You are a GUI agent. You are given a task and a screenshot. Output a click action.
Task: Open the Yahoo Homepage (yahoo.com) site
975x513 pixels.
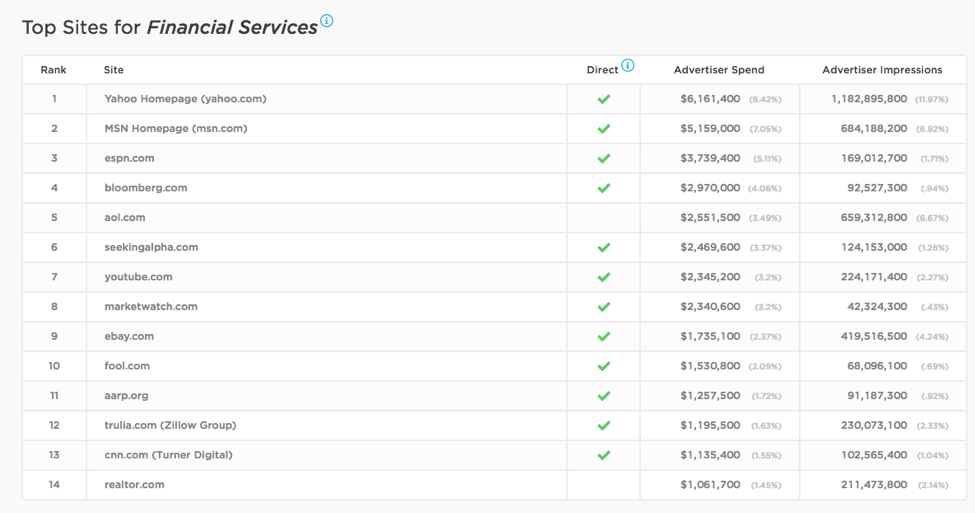(x=185, y=98)
